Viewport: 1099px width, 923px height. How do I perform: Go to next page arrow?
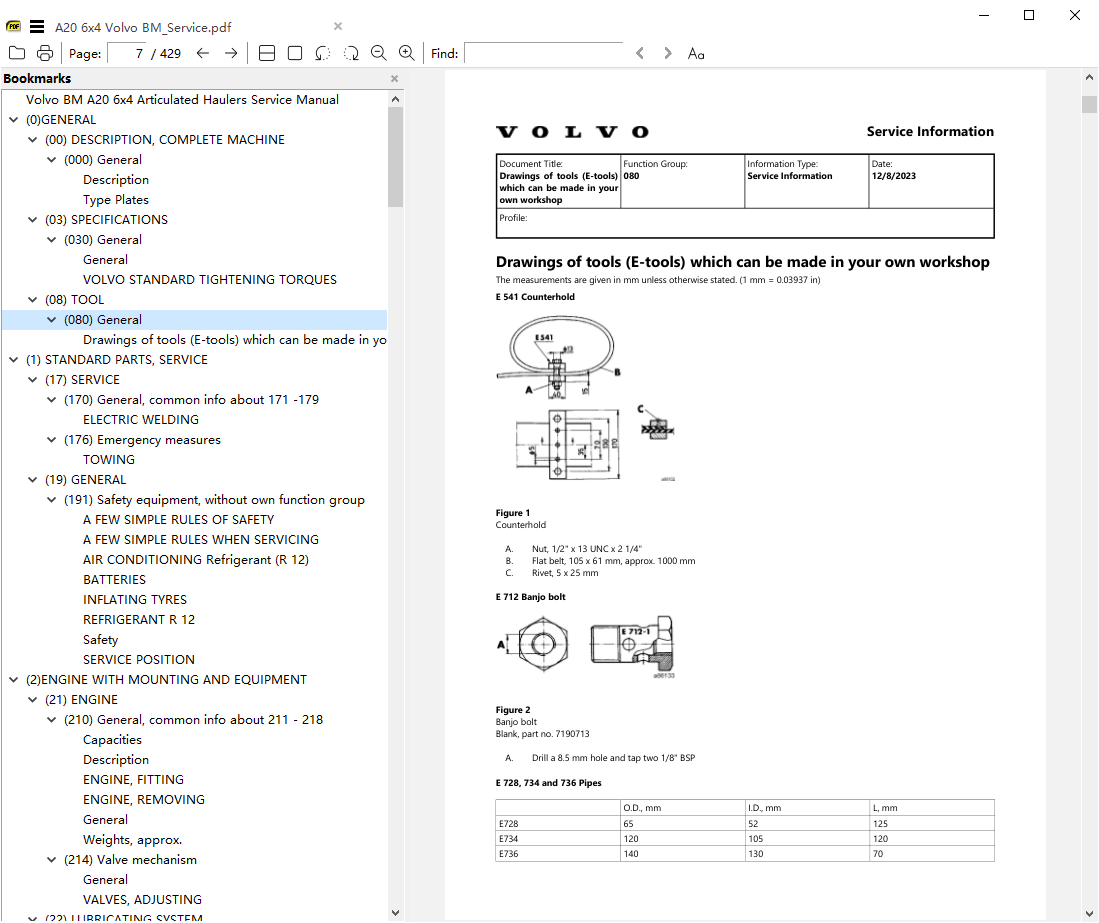231,53
